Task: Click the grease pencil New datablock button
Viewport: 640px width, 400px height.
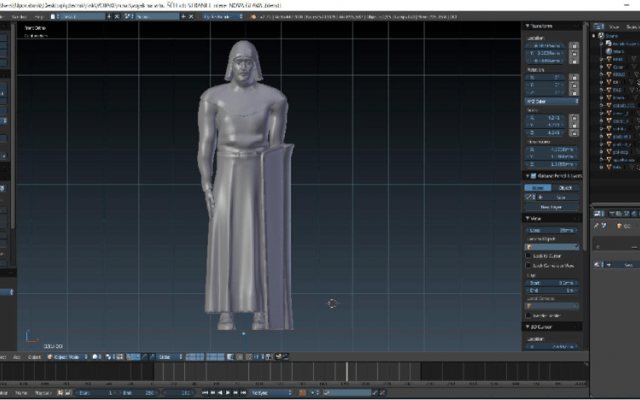Action: point(558,197)
